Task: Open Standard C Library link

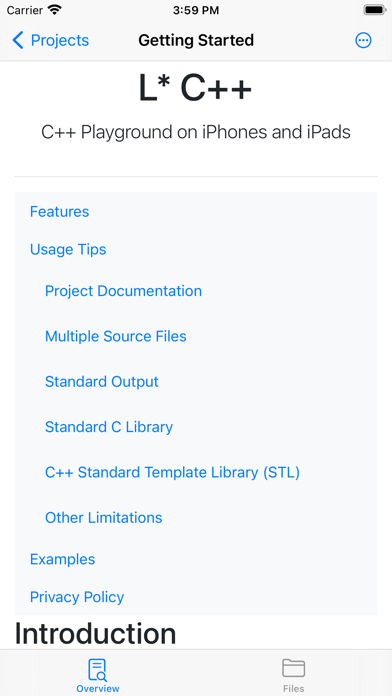Action: point(109,427)
